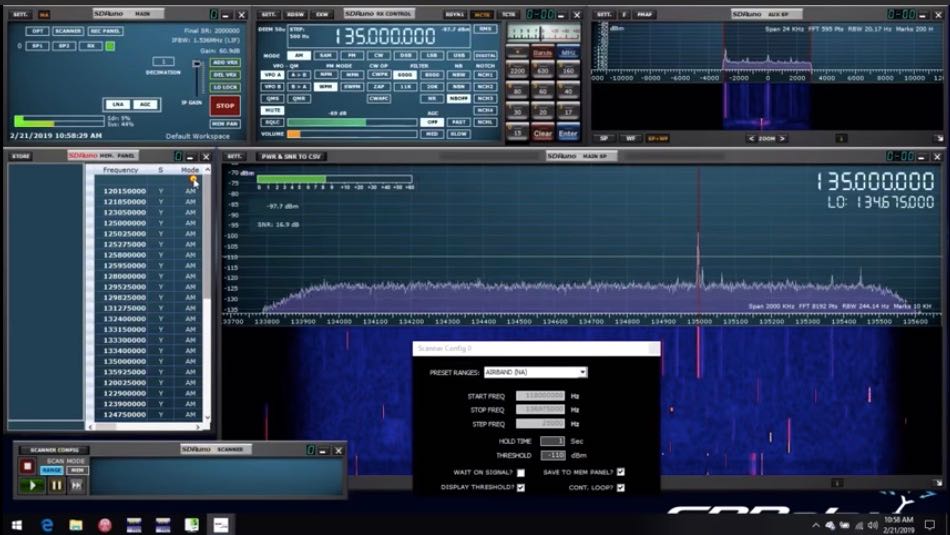Click zoom-in right arrow in Aux SP

pyautogui.click(x=782, y=139)
